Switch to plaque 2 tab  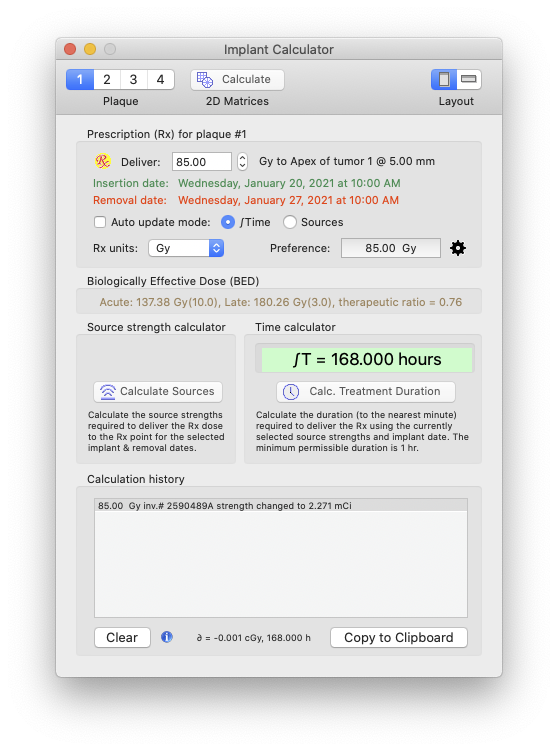[107, 80]
